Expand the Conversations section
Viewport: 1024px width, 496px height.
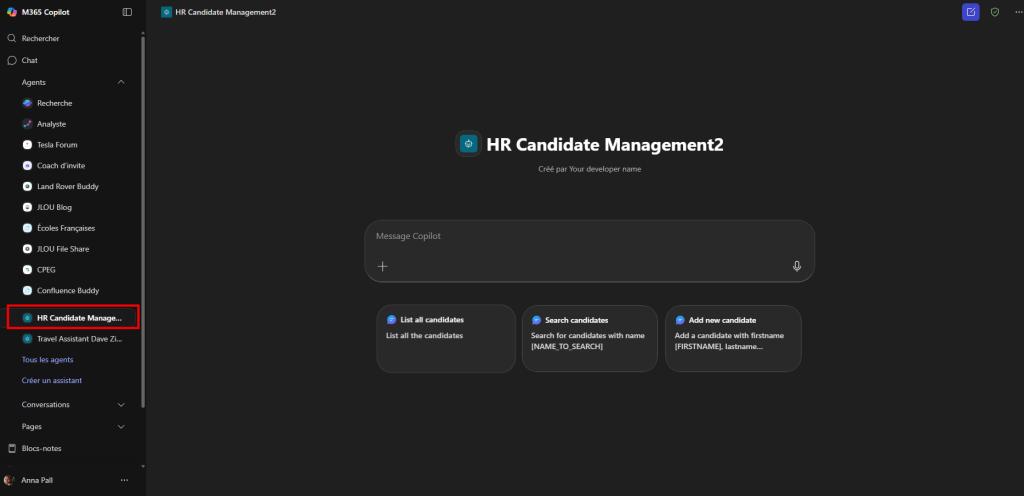point(121,405)
